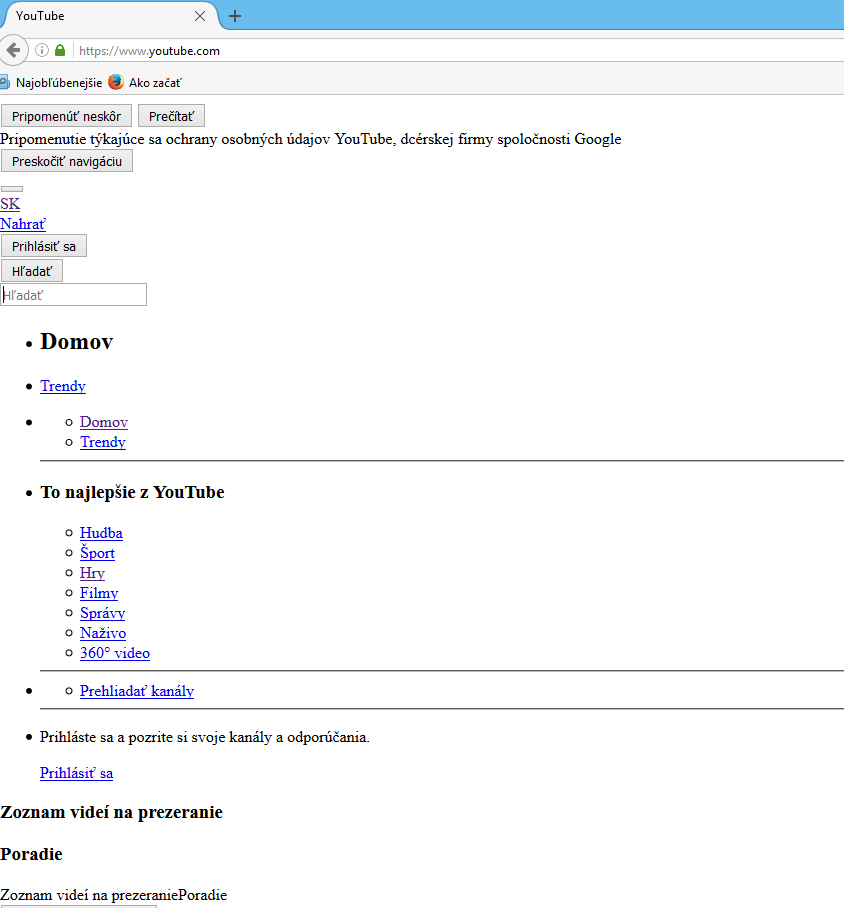Open the 'Filmy' category link
Viewport: 844px width, 908px height.
(x=98, y=592)
